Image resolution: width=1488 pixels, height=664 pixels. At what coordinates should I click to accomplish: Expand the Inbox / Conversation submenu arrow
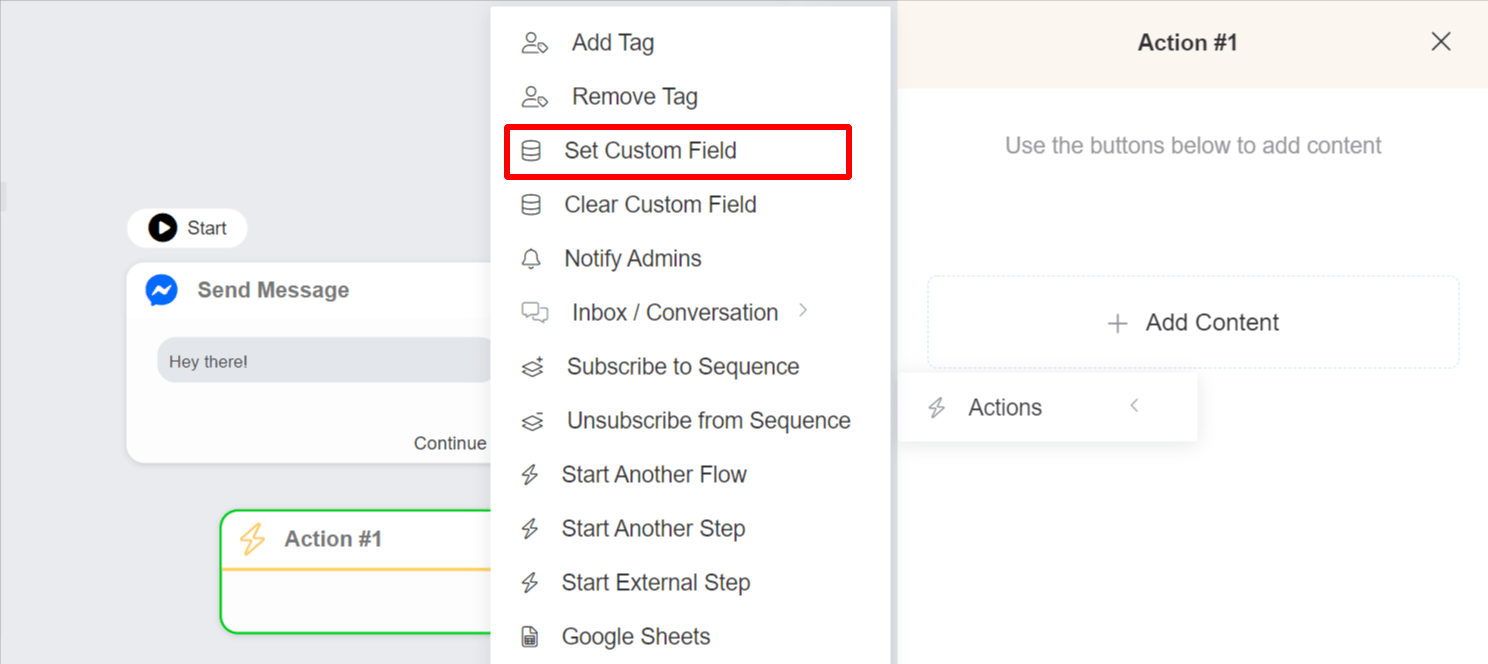point(803,311)
